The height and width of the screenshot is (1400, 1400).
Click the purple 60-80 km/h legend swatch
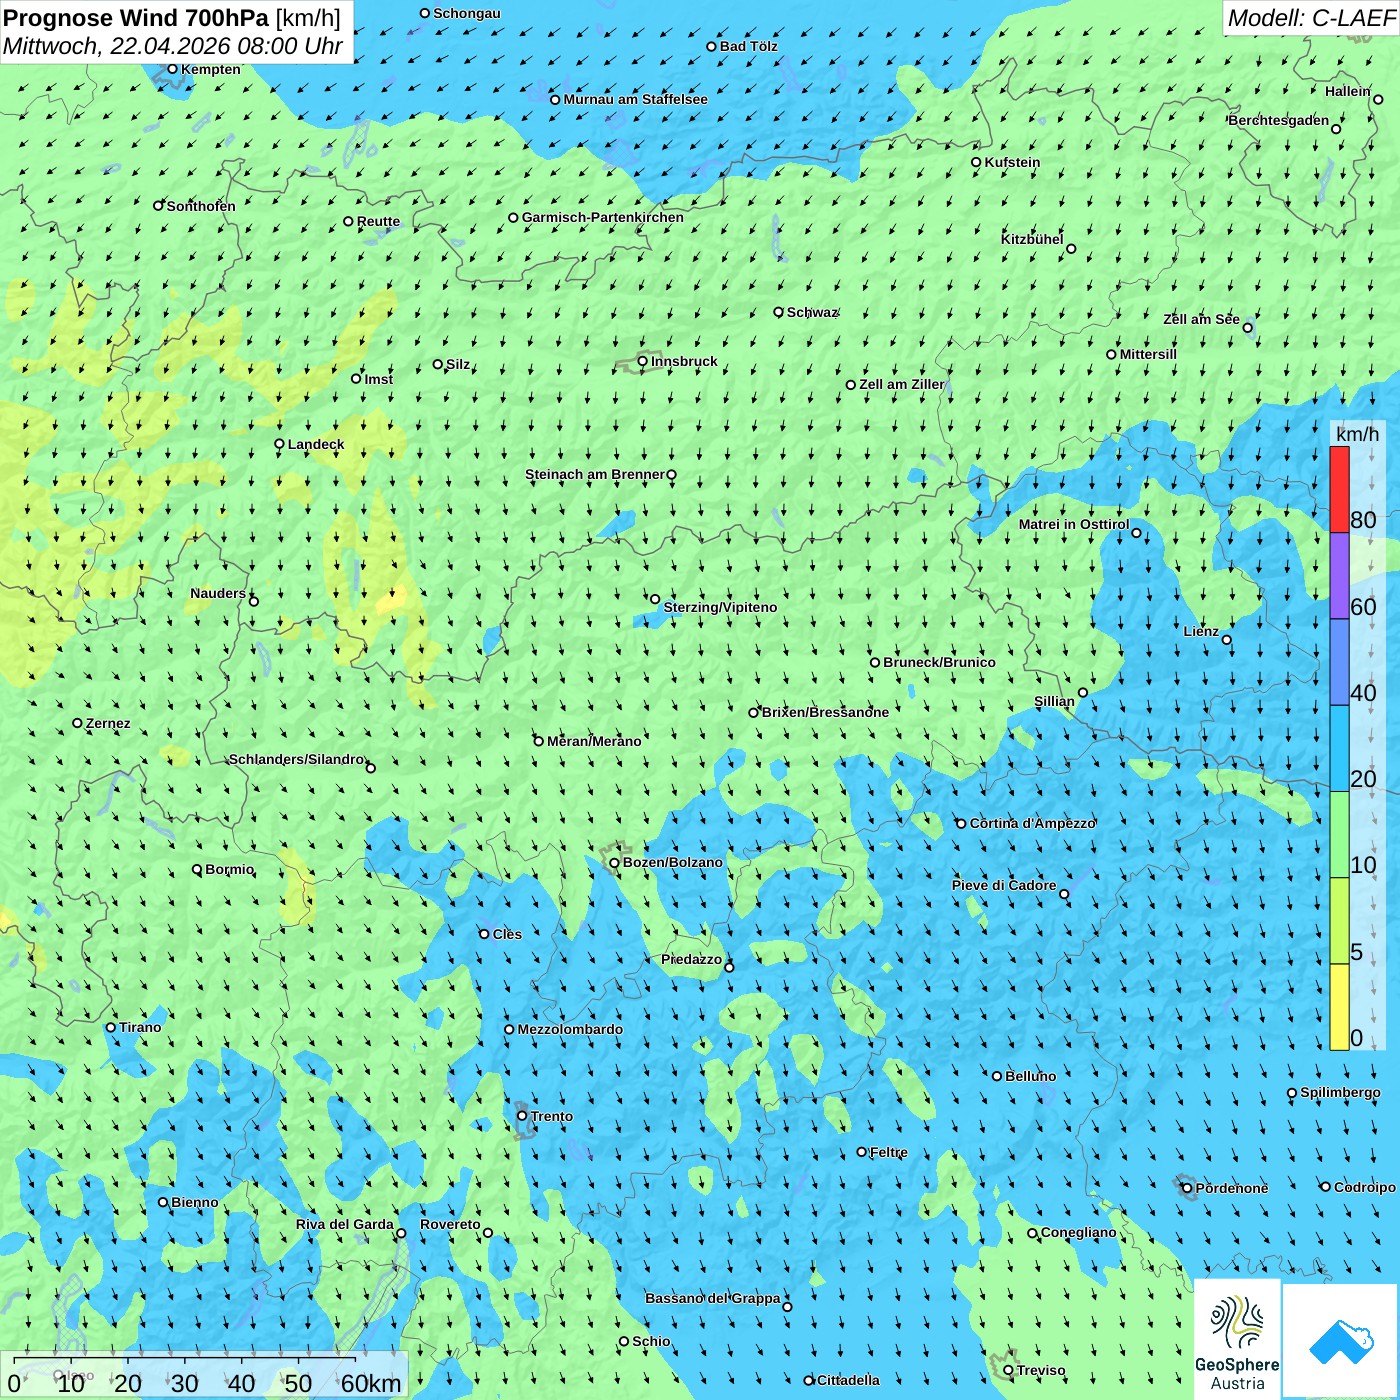pos(1339,576)
